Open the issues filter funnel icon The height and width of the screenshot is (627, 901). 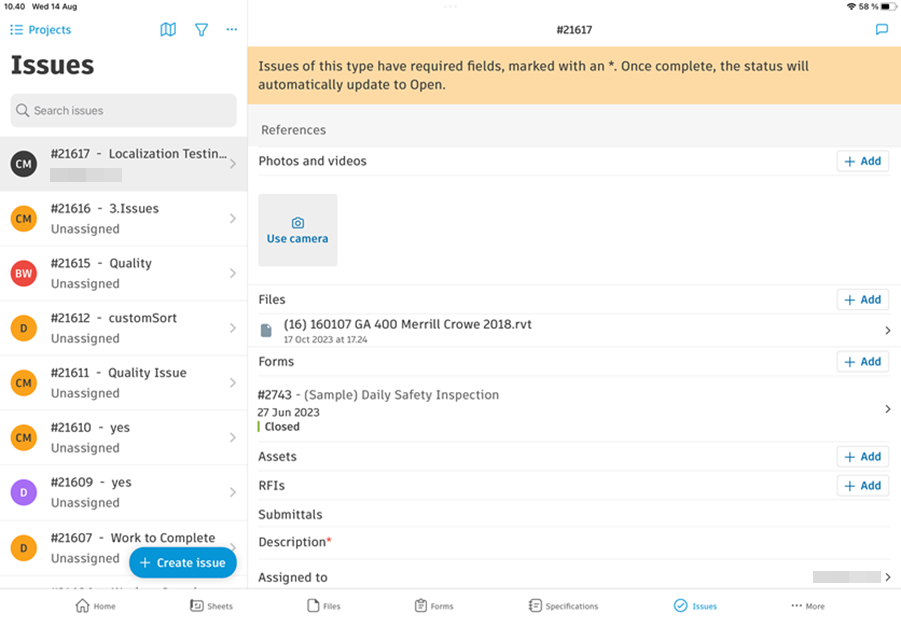(x=201, y=29)
